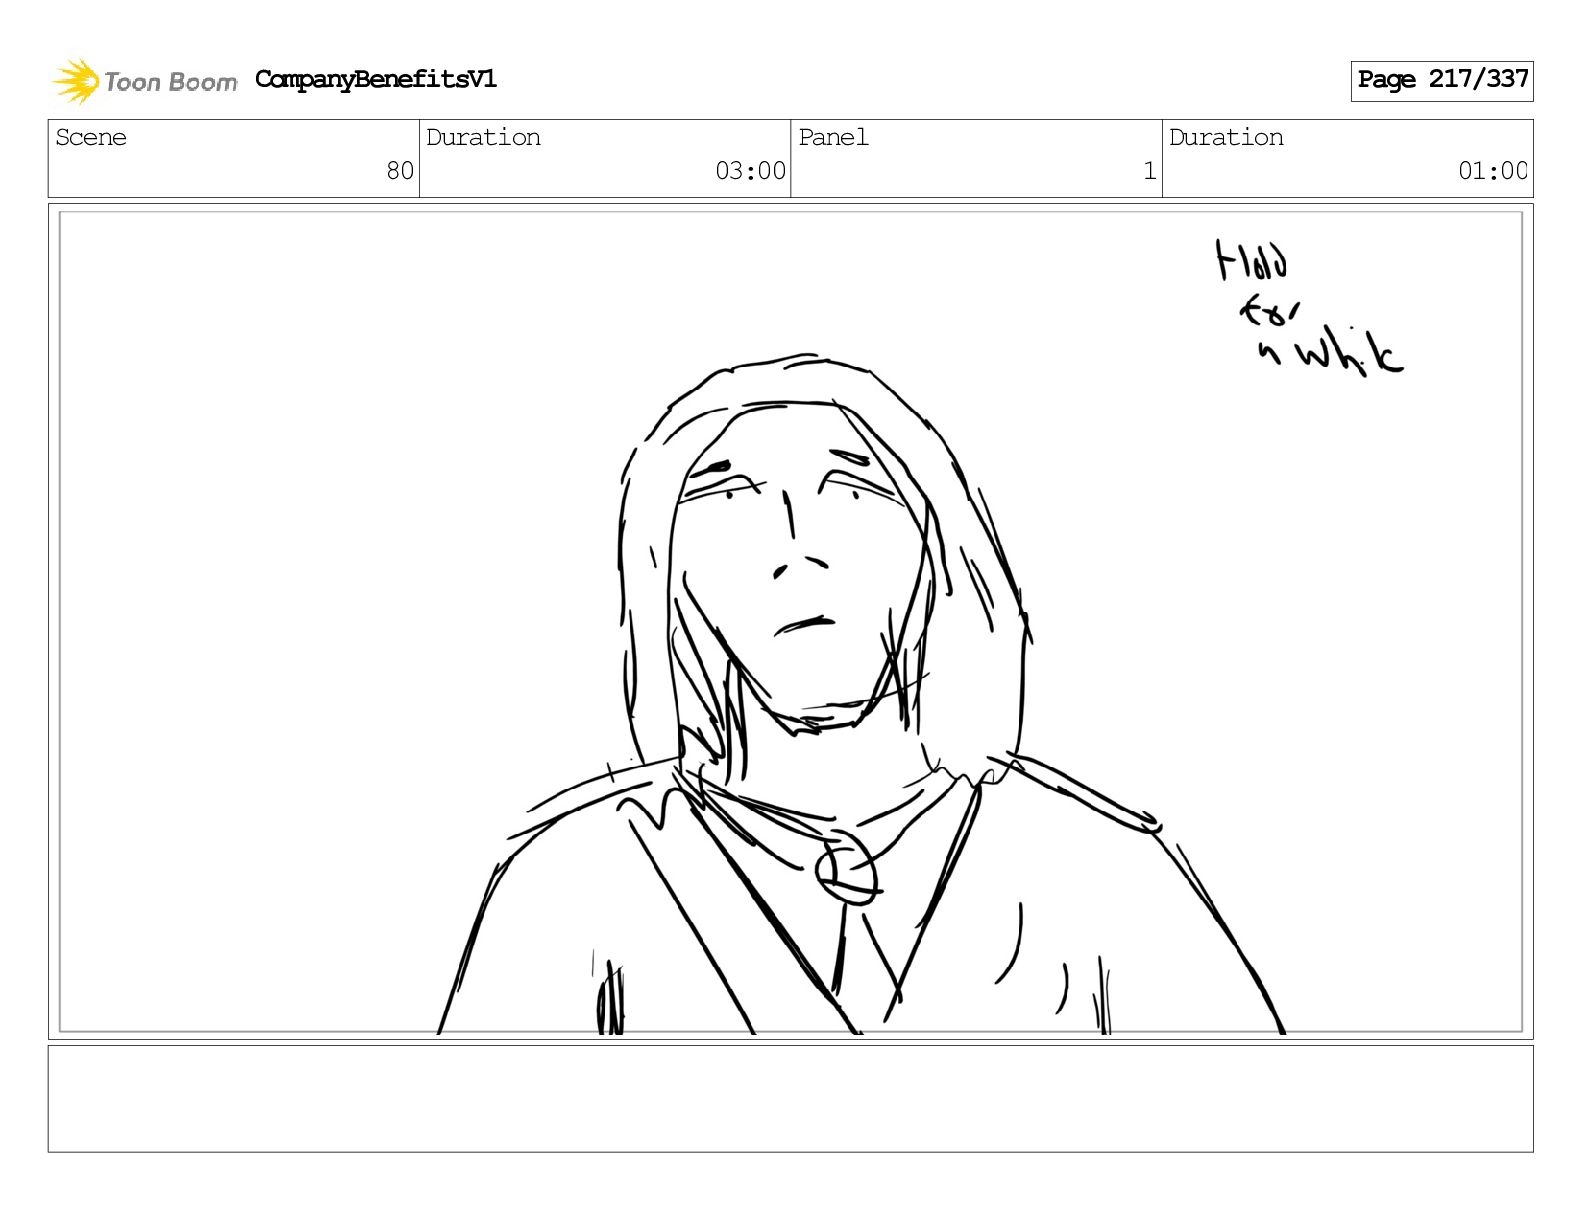Viewport: 1584px width, 1224px height.
Task: Click the storyboard panel character sketch
Action: coord(860,693)
